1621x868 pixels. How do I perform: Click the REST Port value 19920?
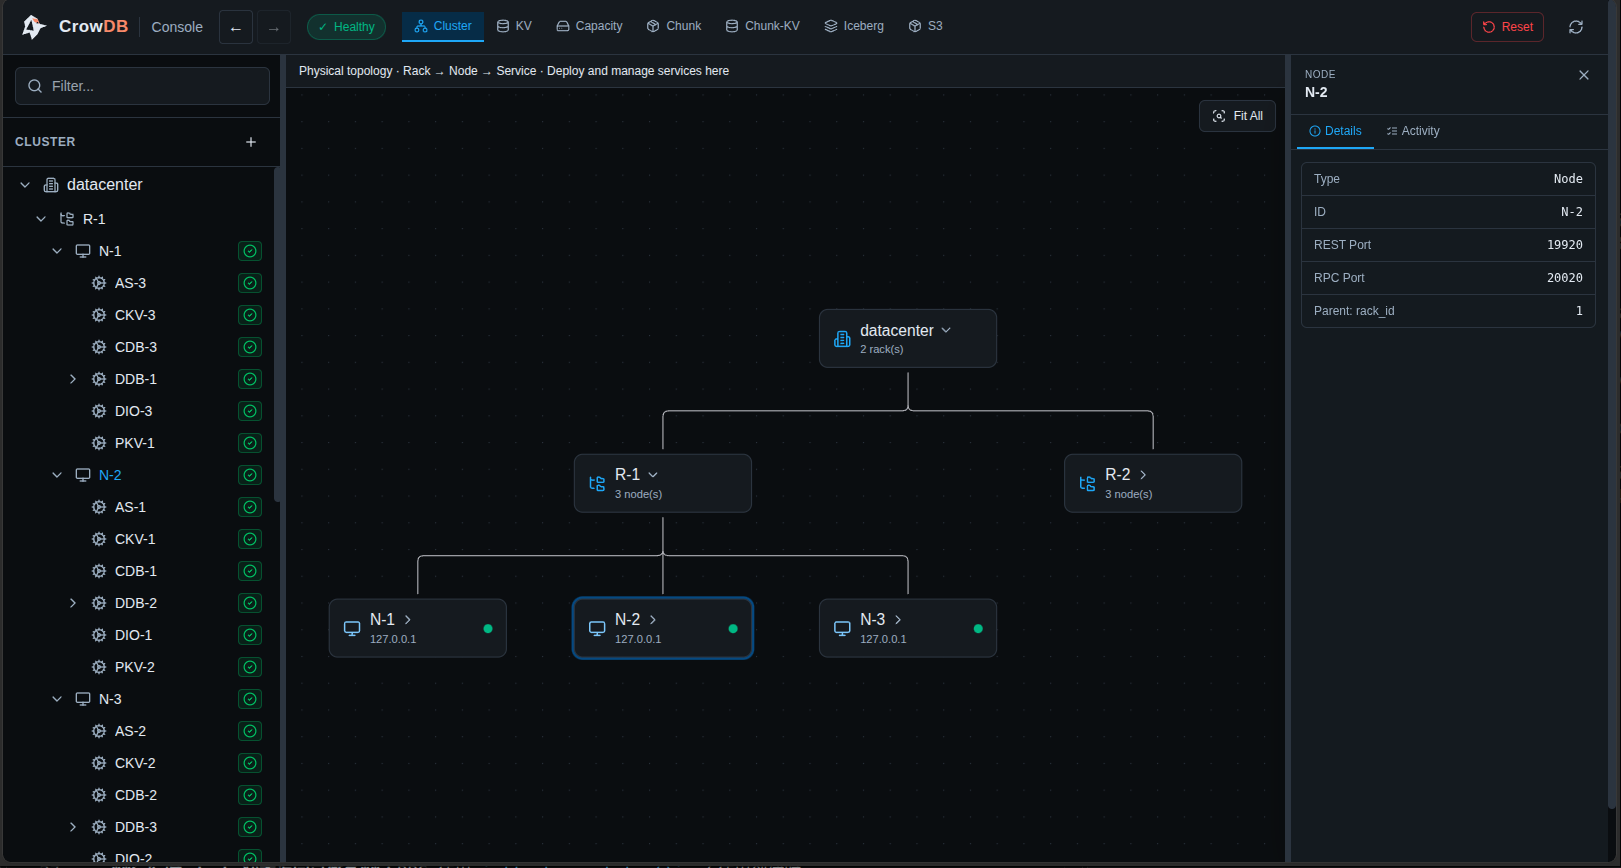[1565, 245]
